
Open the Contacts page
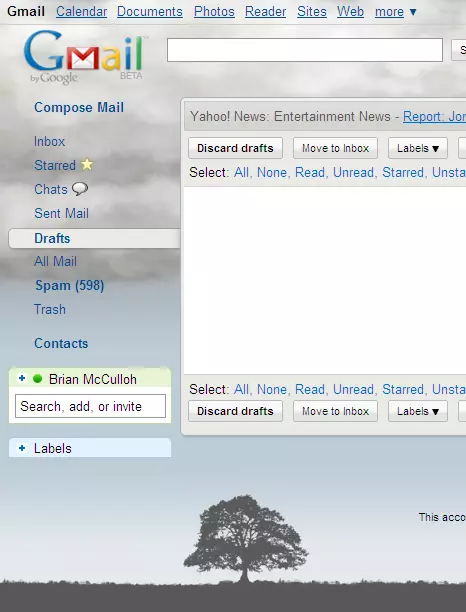tap(61, 343)
